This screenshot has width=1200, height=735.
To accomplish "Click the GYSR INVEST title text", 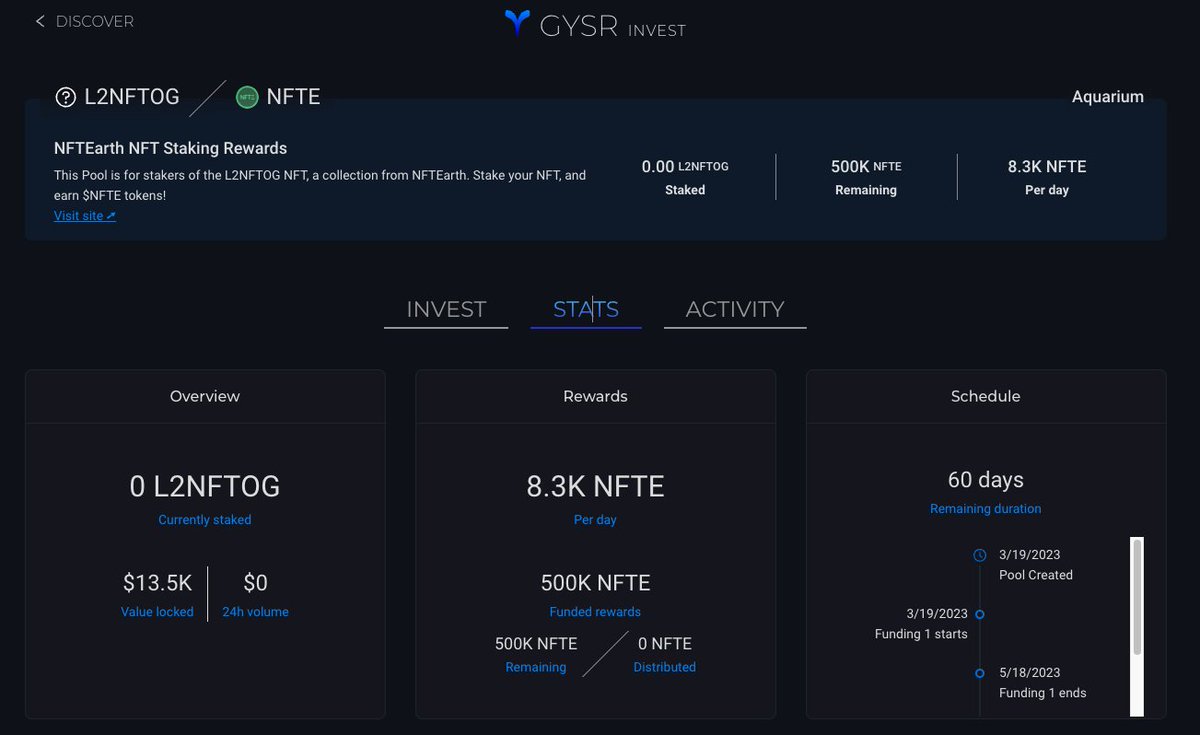I will pos(613,27).
